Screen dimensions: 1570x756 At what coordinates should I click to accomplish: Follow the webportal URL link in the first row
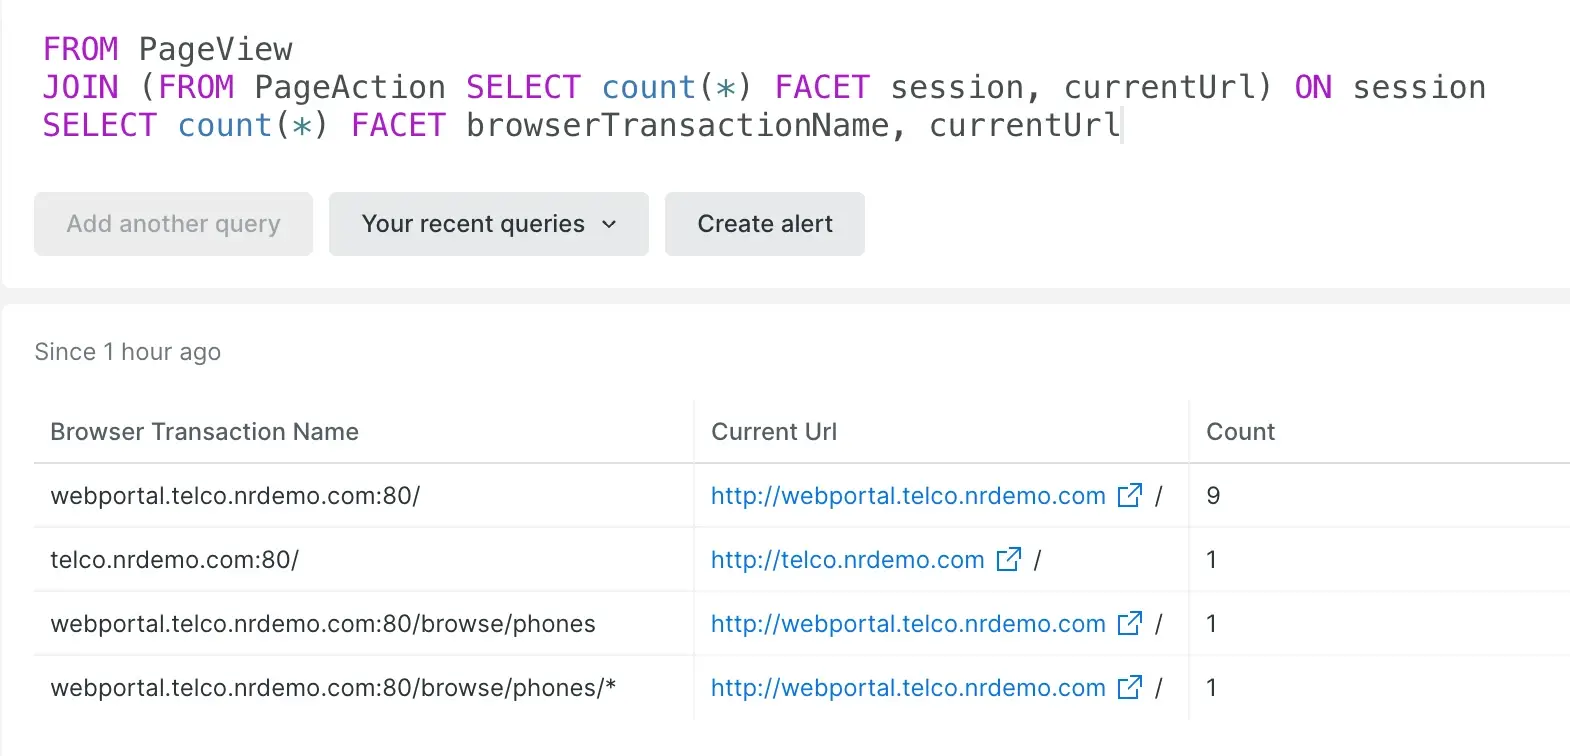click(907, 496)
